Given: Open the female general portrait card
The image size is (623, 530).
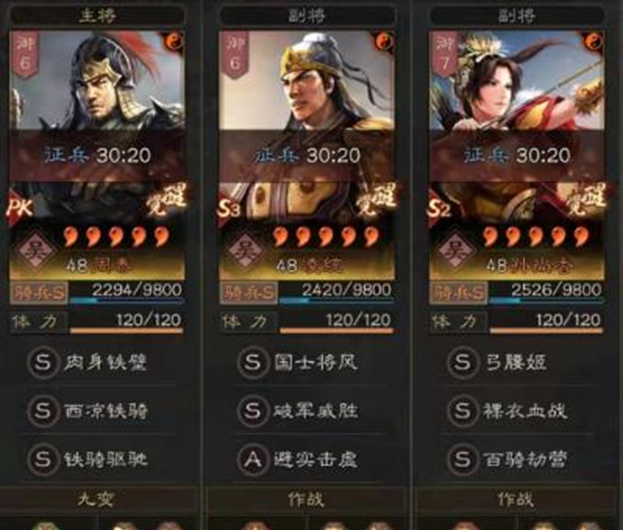Looking at the screenshot, I should point(517,155).
